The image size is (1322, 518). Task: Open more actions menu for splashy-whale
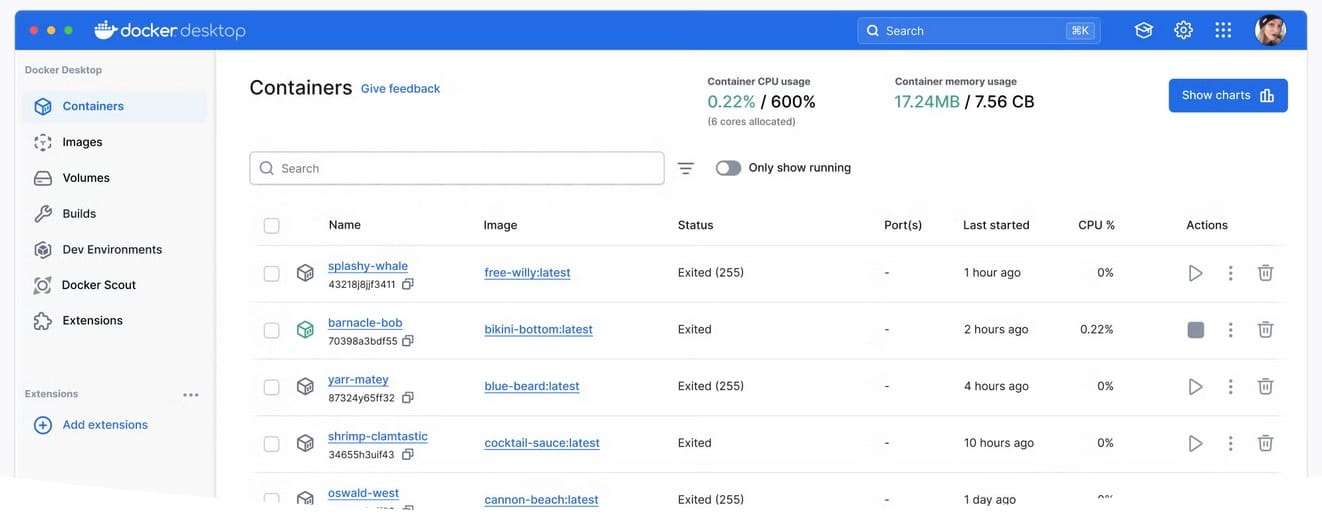[1231, 273]
